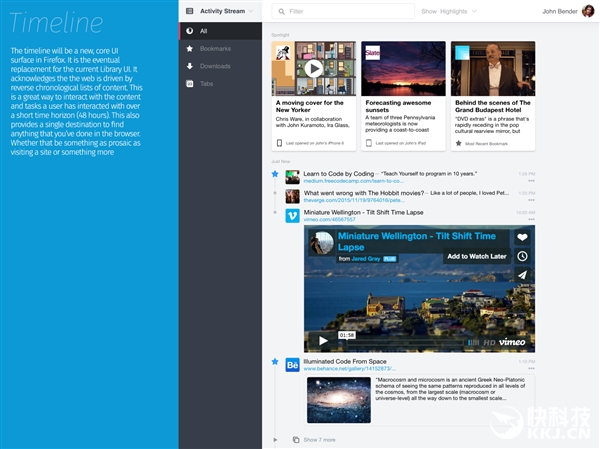Click the Vimeo logo on Miniature Wellington entry
This screenshot has width=600, height=449.
click(293, 215)
